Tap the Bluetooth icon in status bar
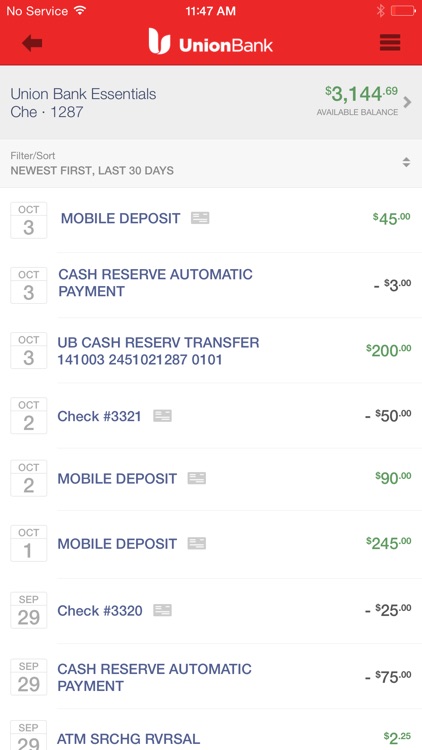The height and width of the screenshot is (750, 422). pos(380,11)
